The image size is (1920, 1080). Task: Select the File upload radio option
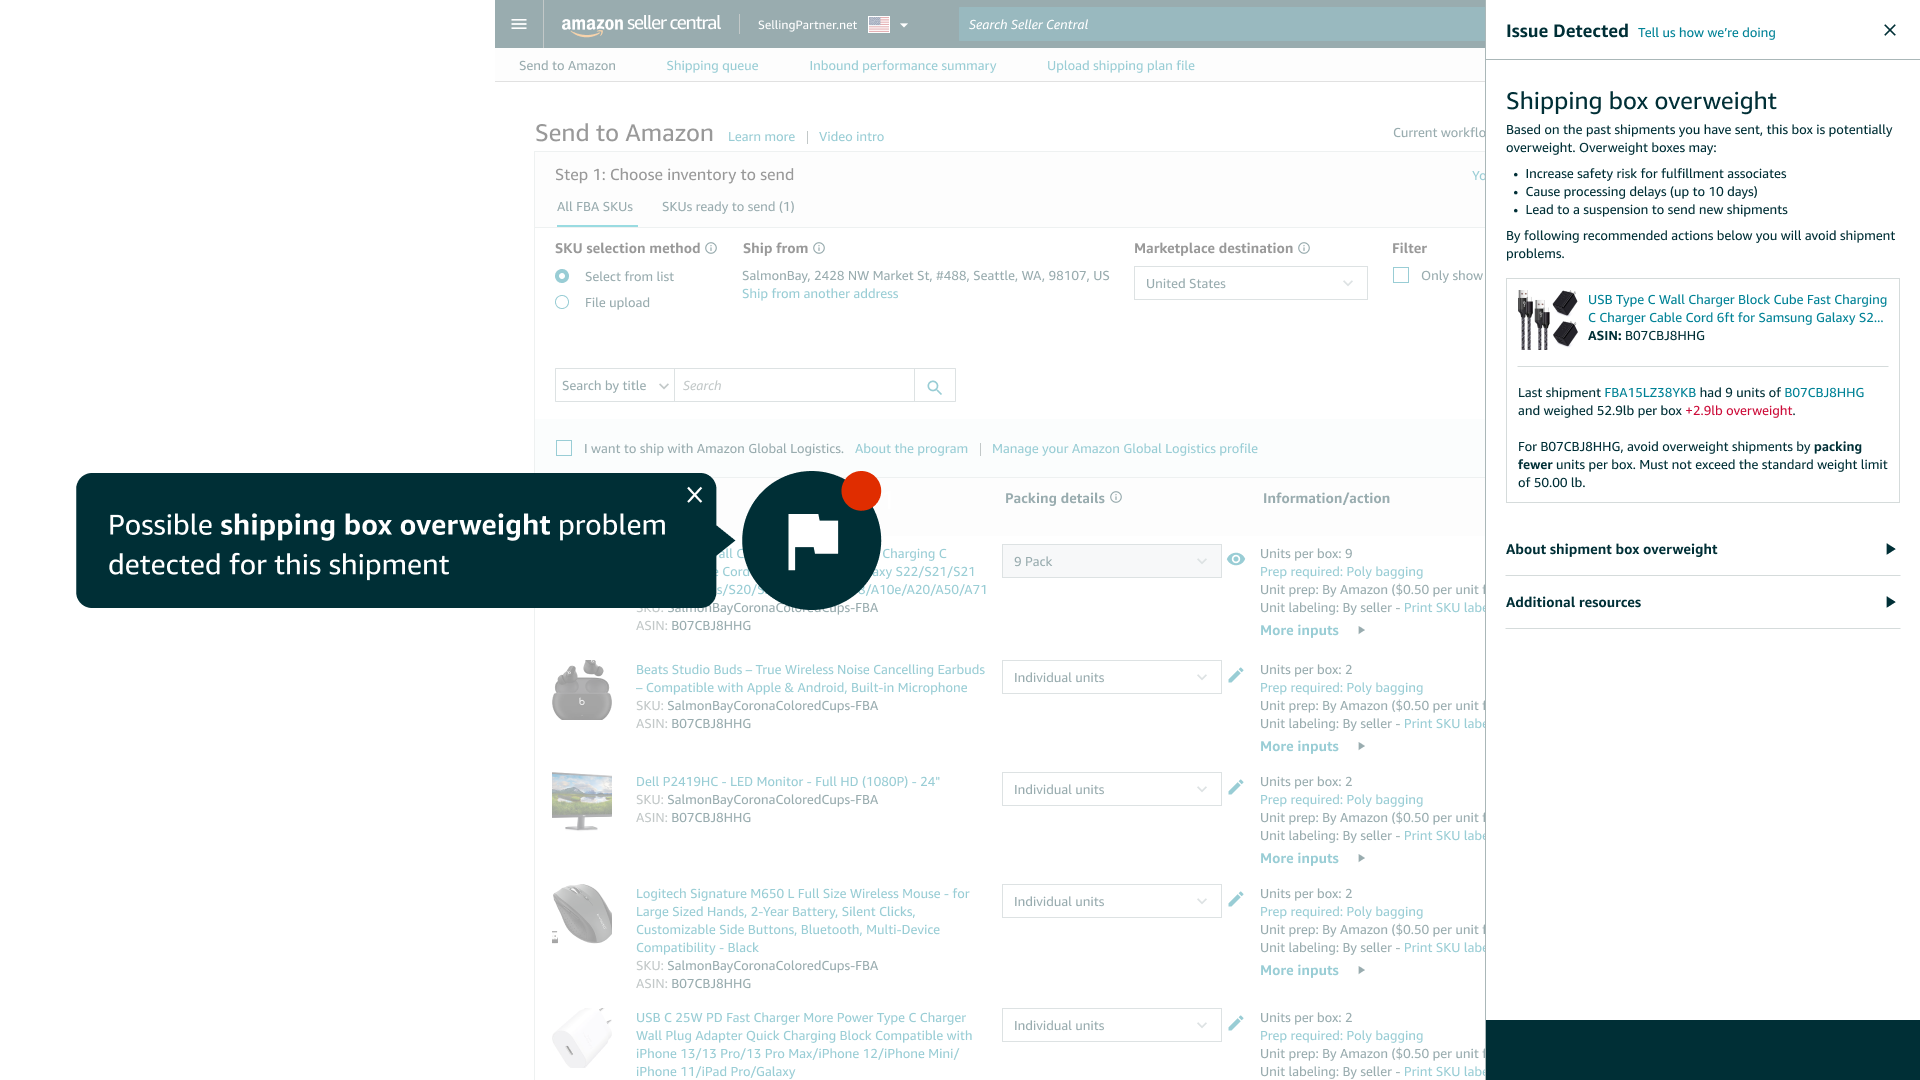tap(562, 302)
